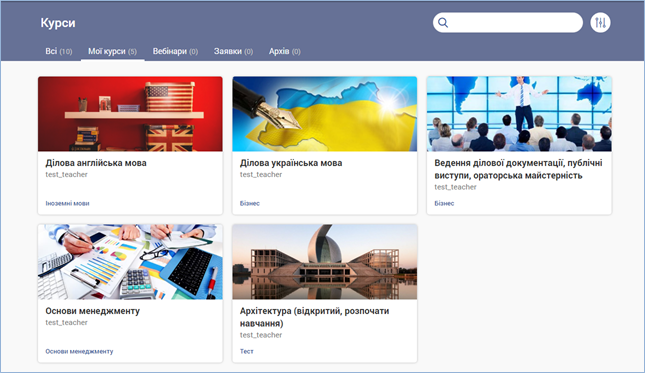Image resolution: width=645 pixels, height=373 pixels.
Task: Click inside the course search field
Action: tap(508, 23)
